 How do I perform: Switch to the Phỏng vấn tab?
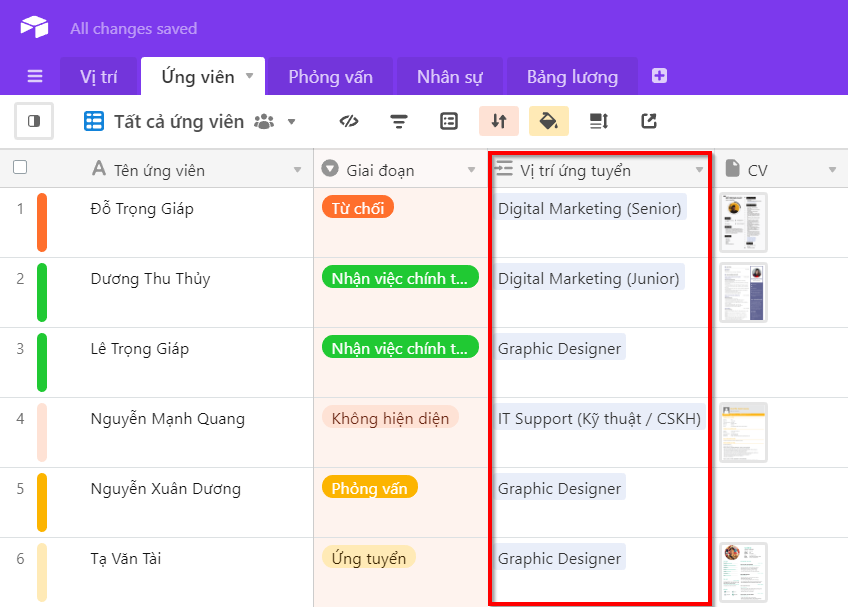(x=330, y=77)
